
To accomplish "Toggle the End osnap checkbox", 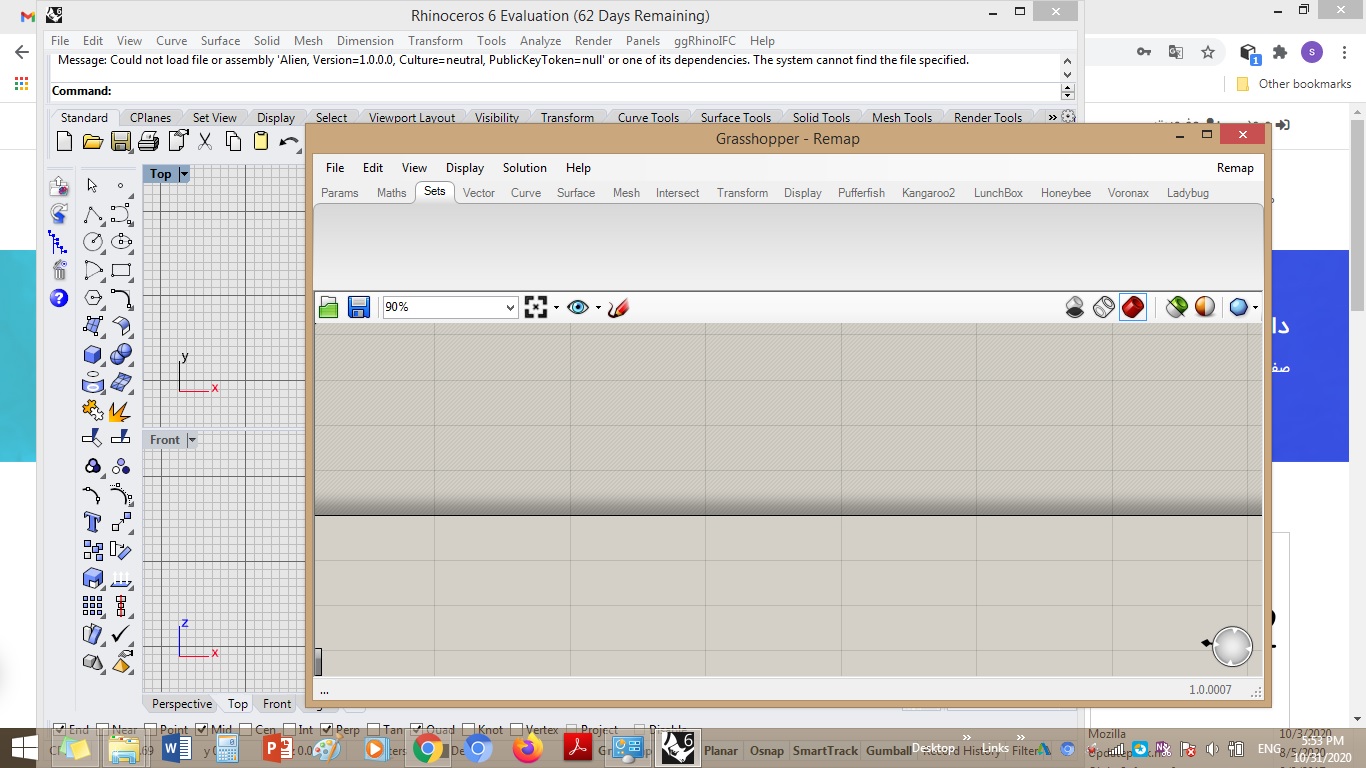I will (59, 730).
